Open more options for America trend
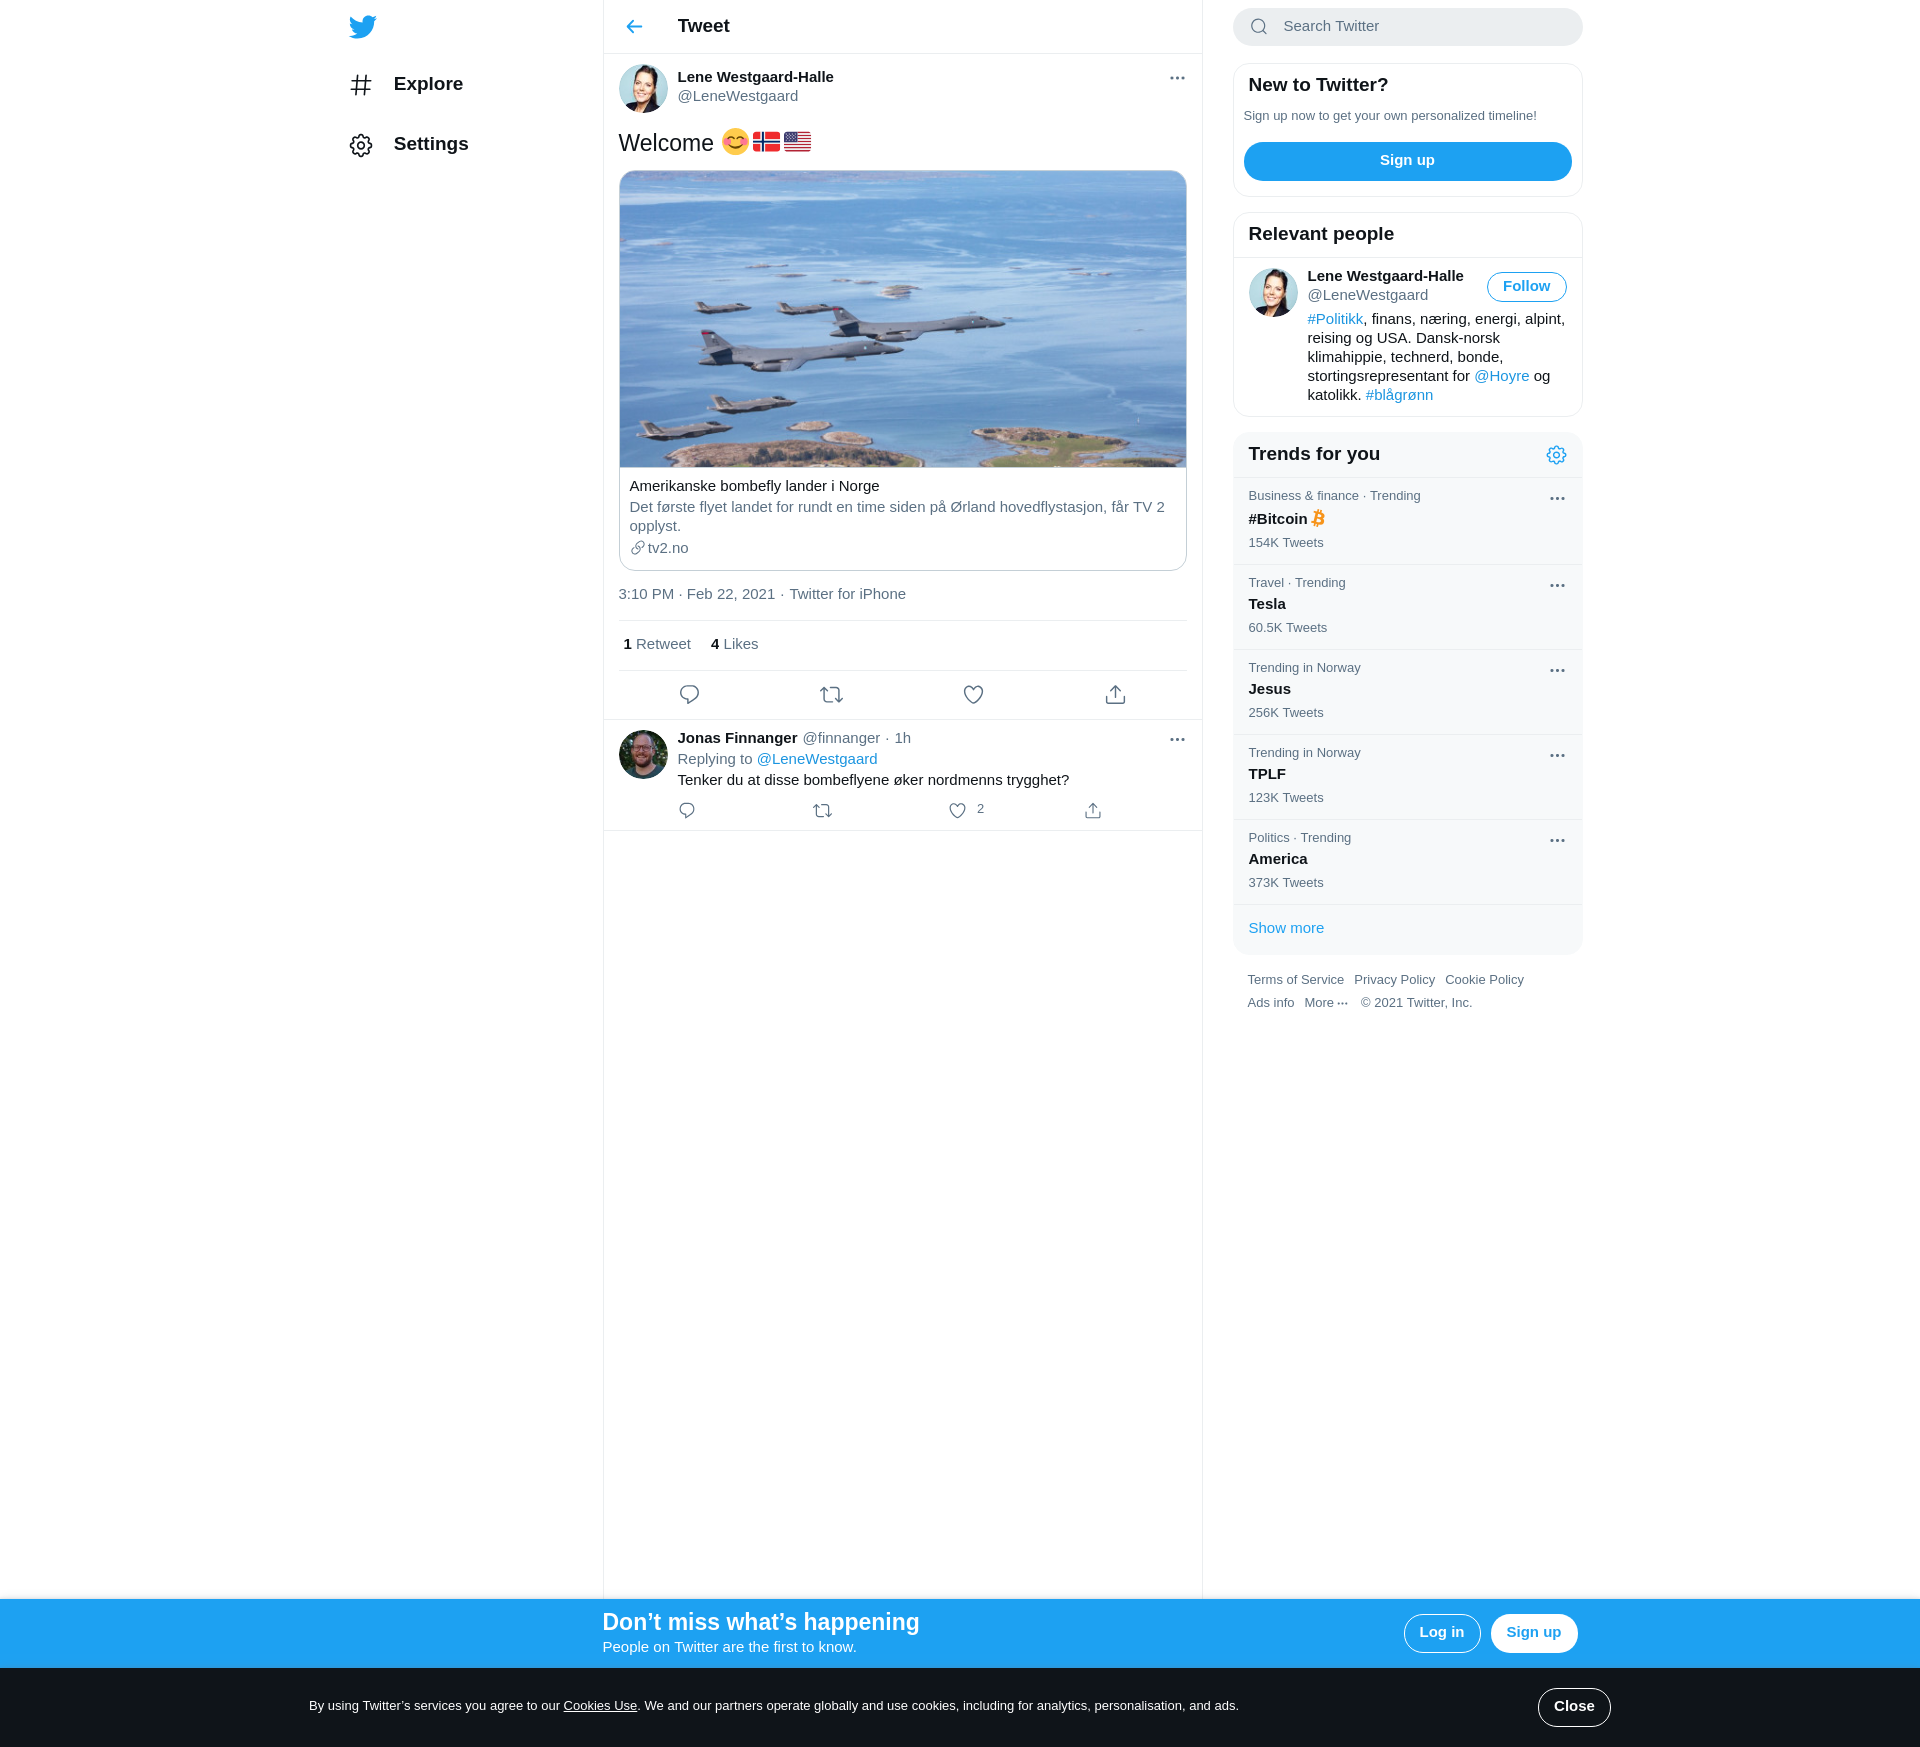Screen dimensions: 1920x1747 point(1557,840)
